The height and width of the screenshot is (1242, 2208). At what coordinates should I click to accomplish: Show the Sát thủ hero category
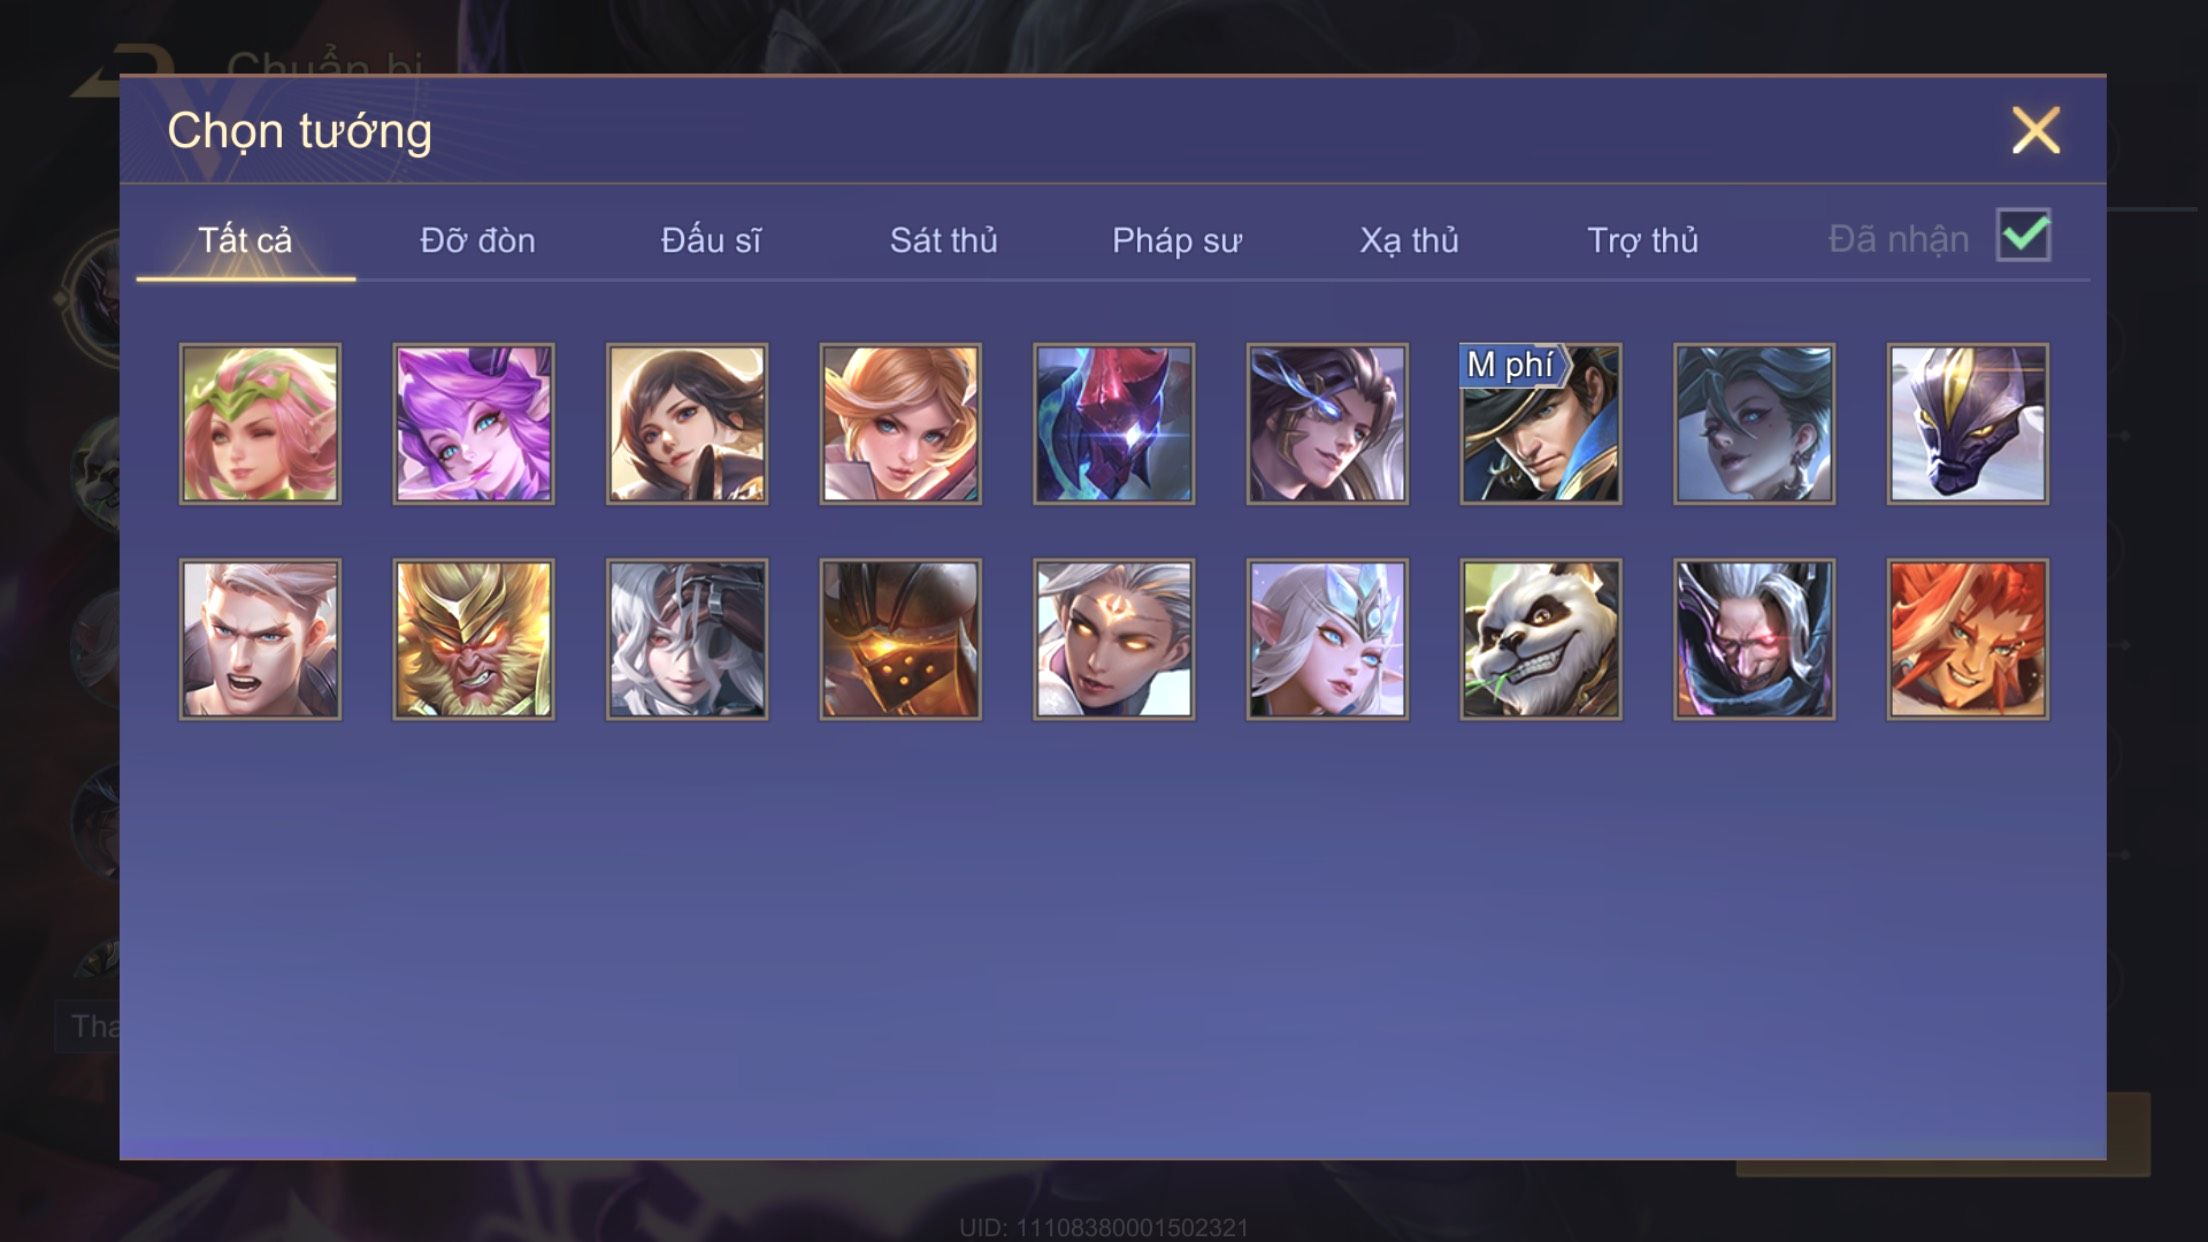pyautogui.click(x=944, y=240)
